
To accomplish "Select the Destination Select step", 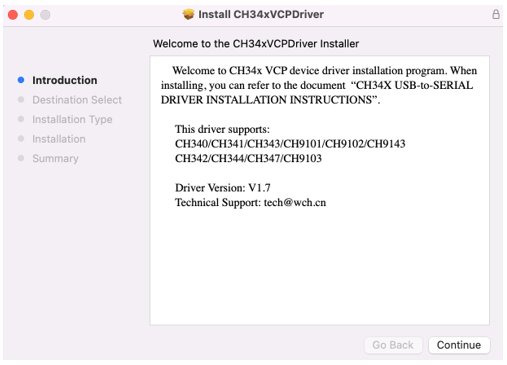I will coord(77,100).
